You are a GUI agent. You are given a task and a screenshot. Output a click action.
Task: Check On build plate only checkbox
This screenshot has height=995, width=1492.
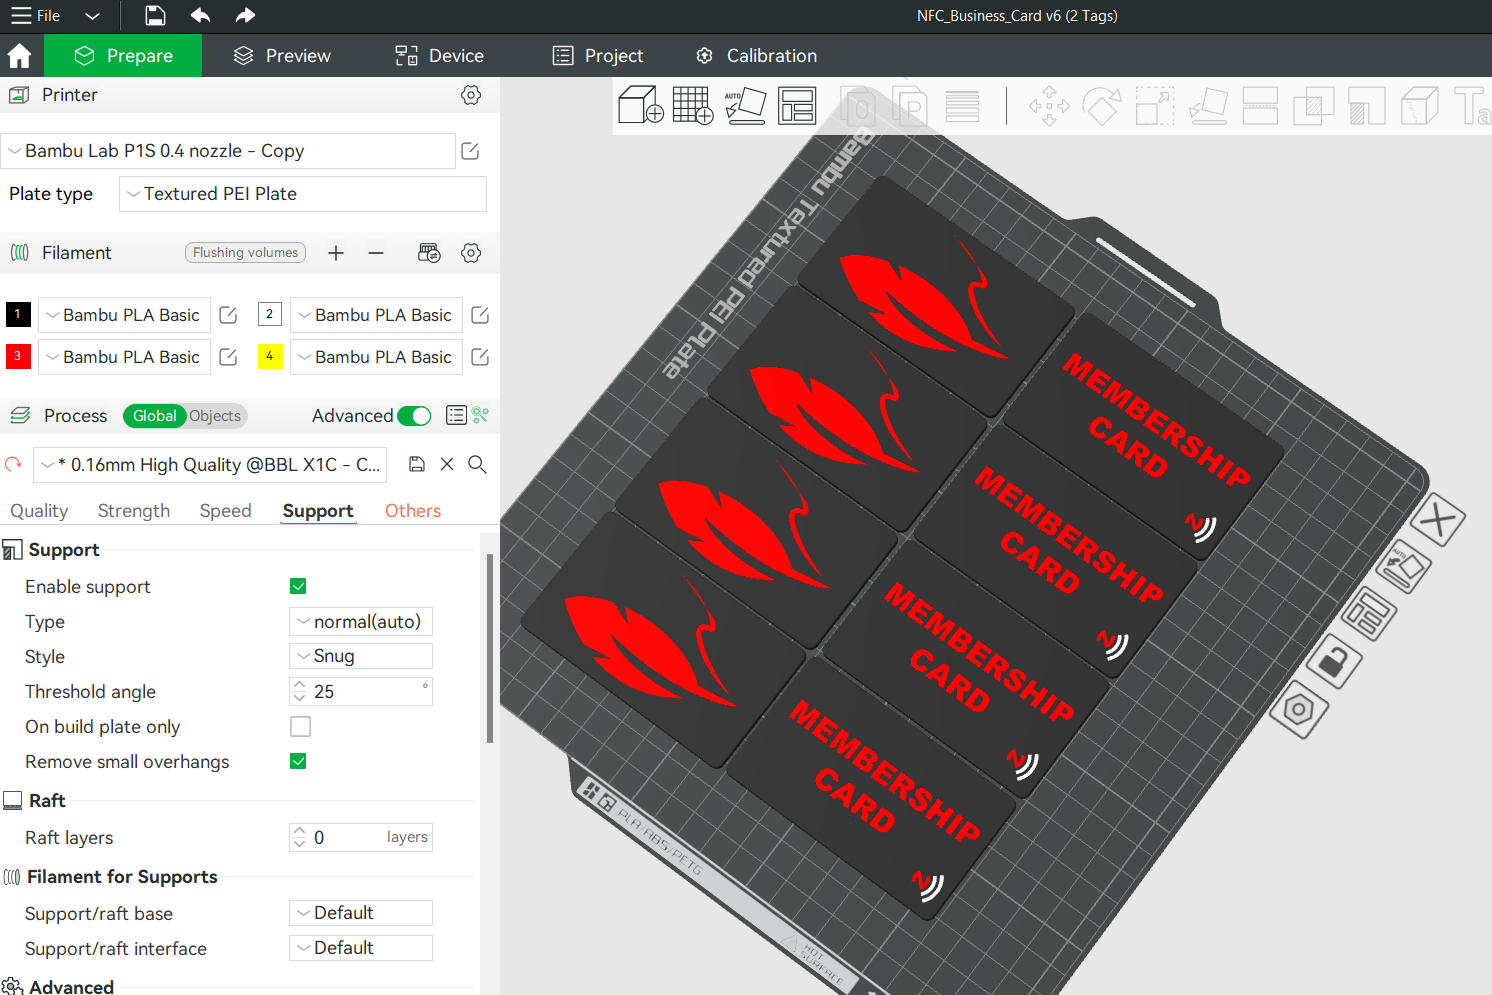[300, 726]
